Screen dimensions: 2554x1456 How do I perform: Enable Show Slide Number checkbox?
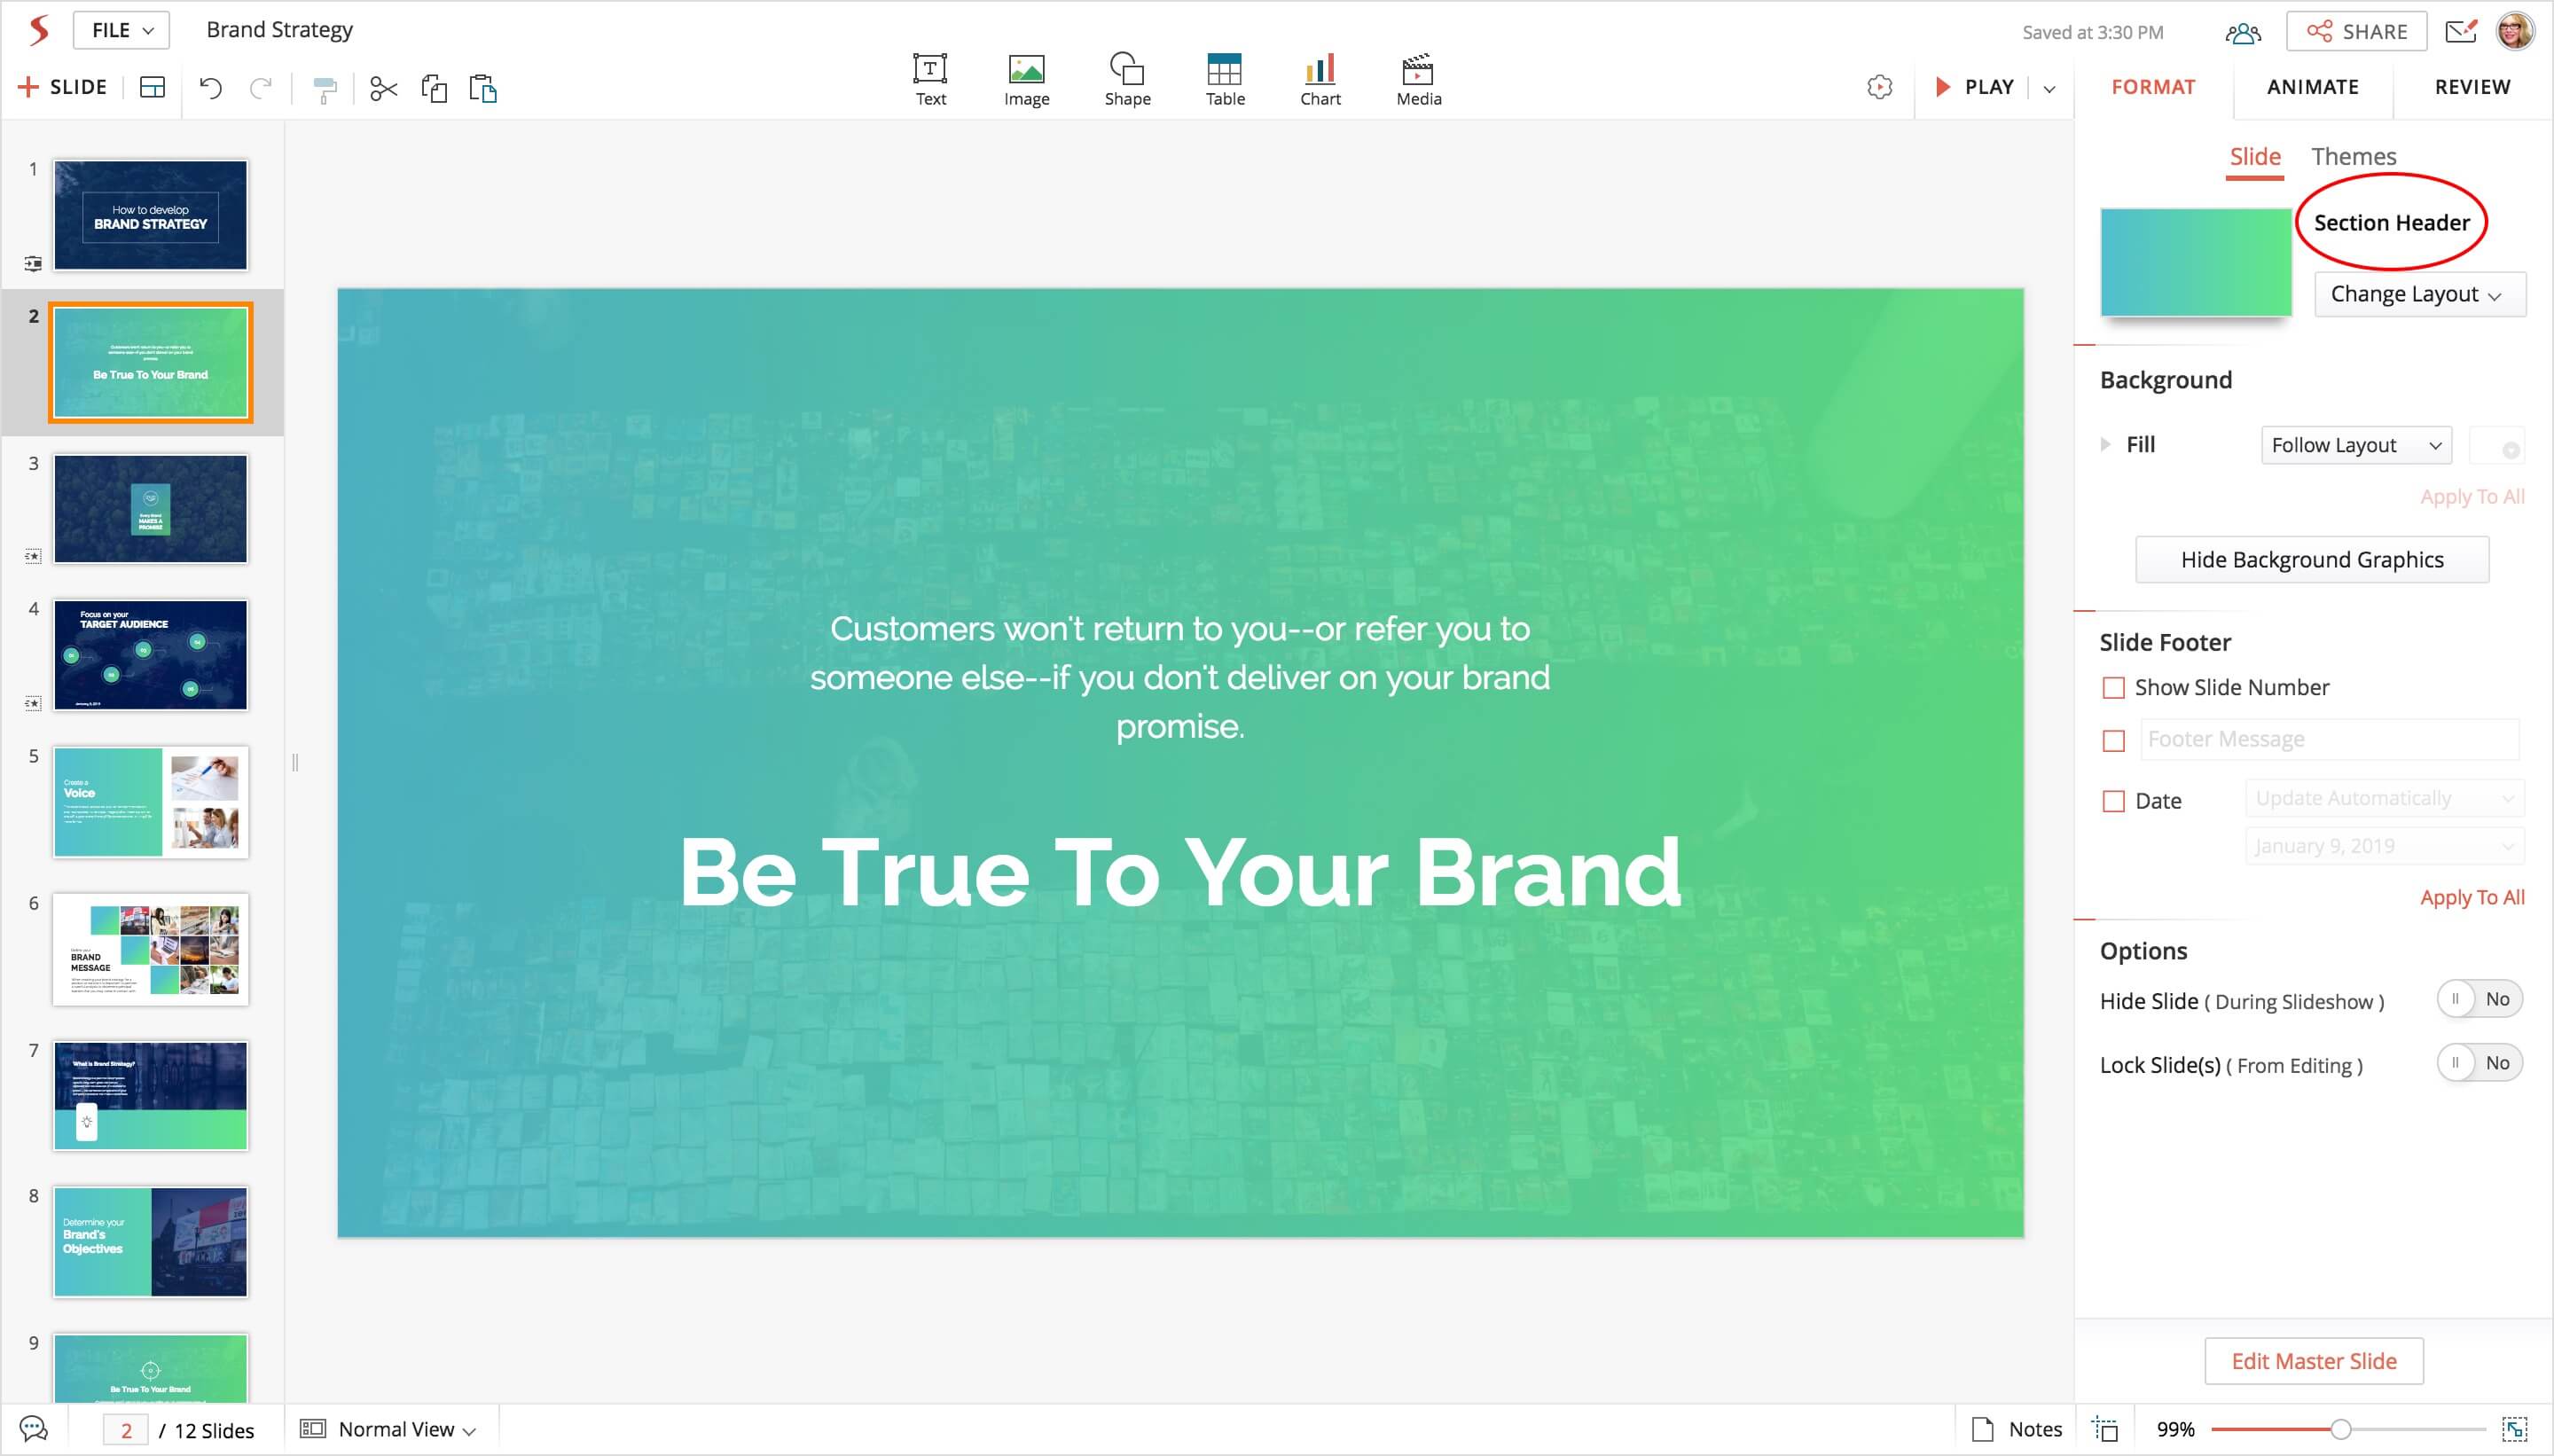(x=2113, y=688)
